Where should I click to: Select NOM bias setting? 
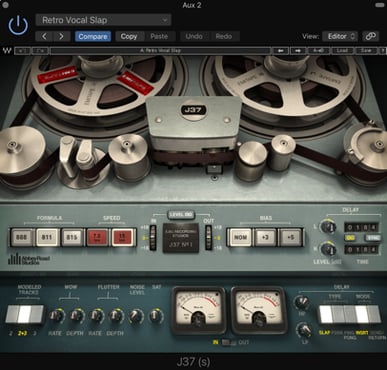(240, 237)
